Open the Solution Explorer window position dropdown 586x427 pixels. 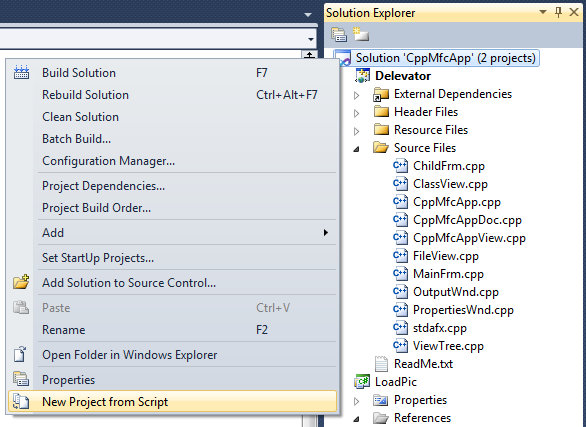pyautogui.click(x=543, y=12)
